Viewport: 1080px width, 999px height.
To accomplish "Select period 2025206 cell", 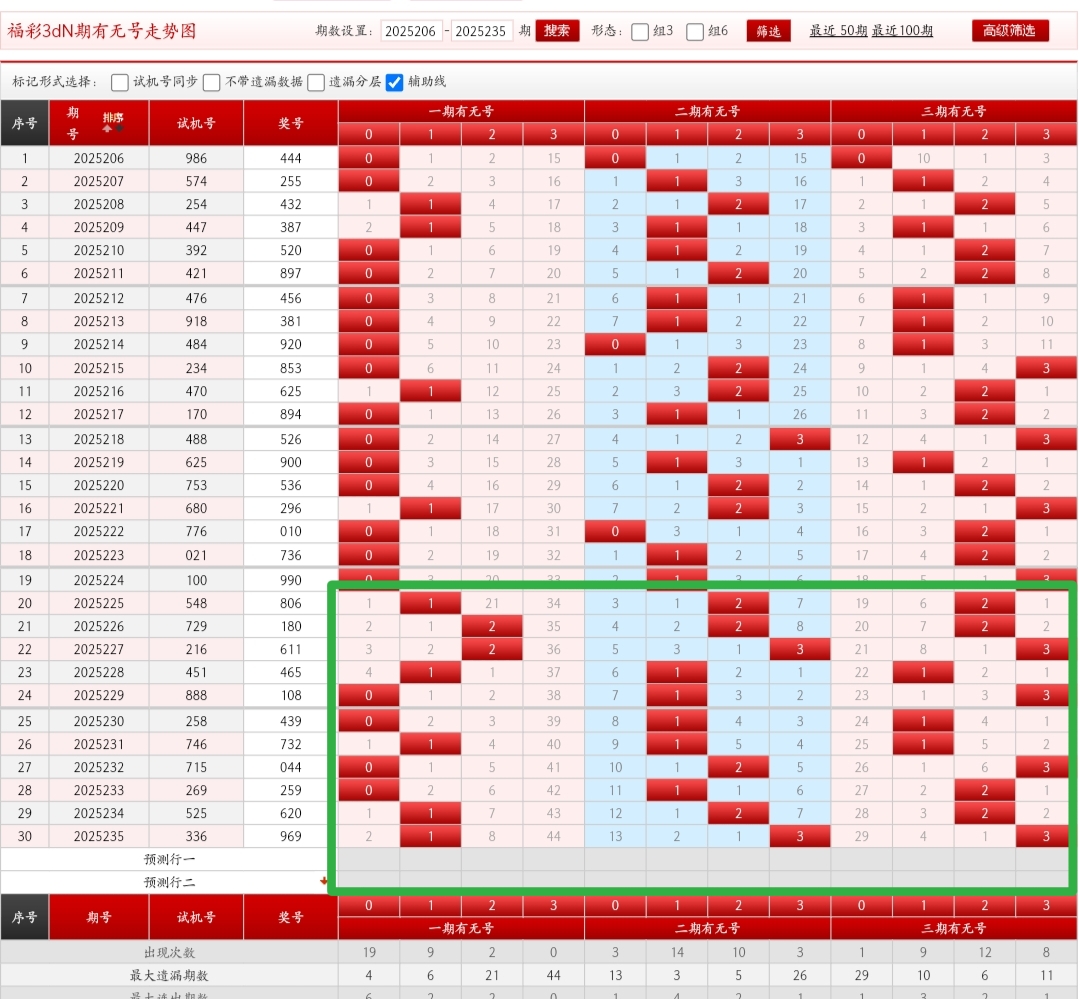I will [x=99, y=158].
